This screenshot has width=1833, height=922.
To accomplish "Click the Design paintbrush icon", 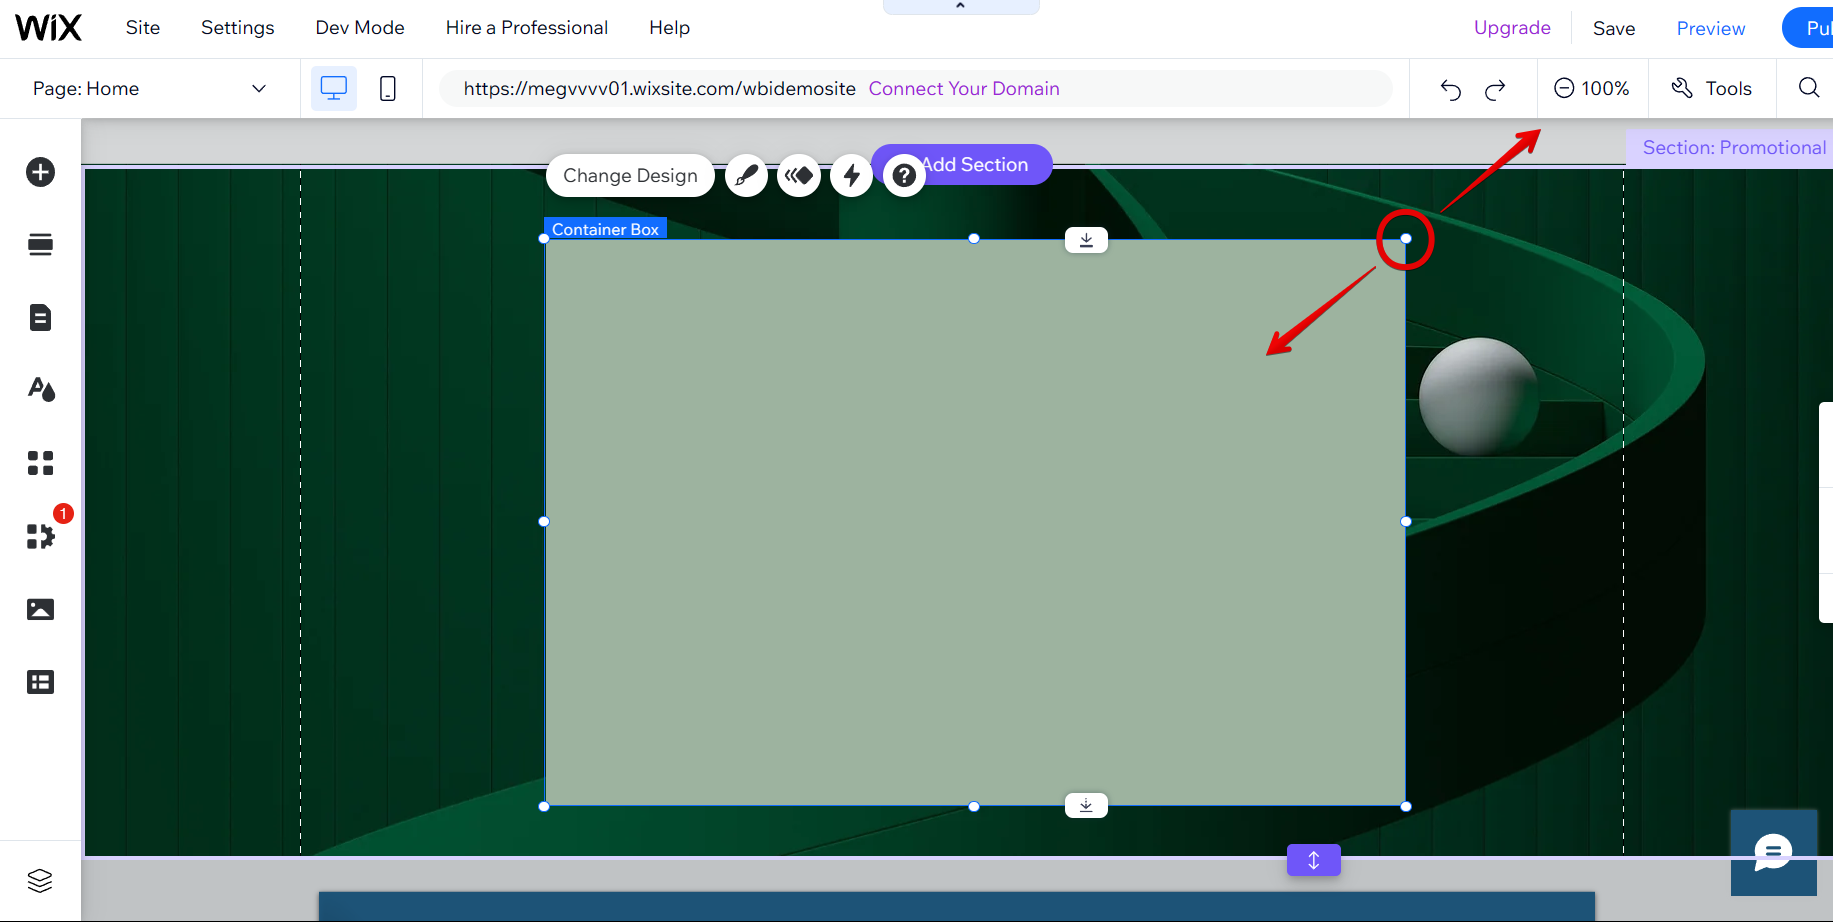I will 746,176.
